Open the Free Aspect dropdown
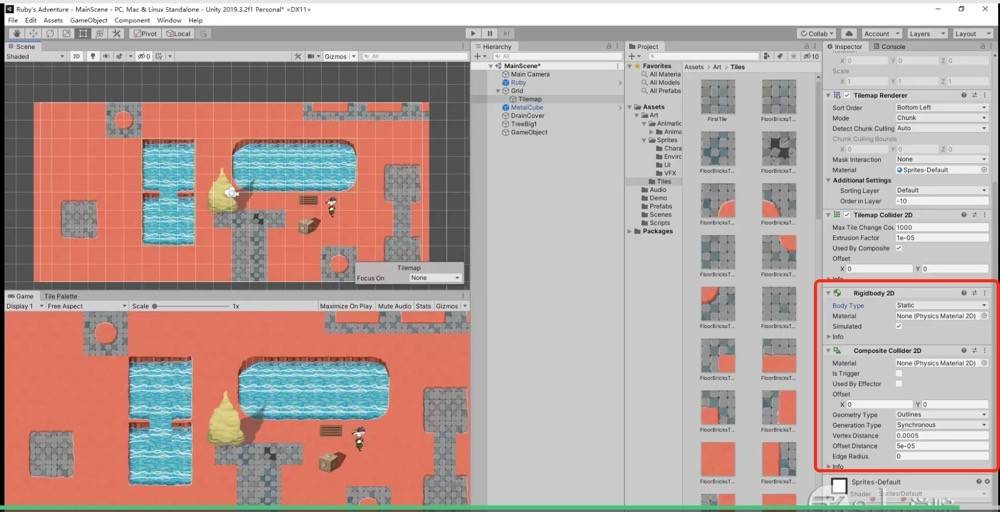This screenshot has height=512, width=1000. click(x=87, y=306)
